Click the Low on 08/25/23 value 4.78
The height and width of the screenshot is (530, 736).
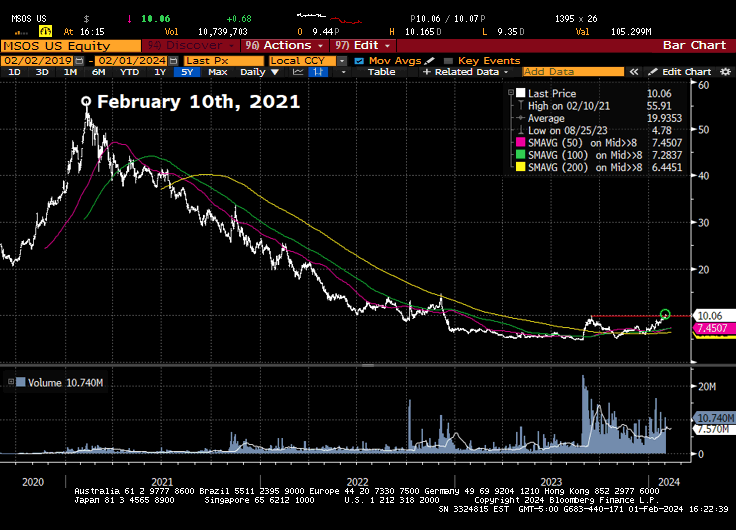pos(662,131)
